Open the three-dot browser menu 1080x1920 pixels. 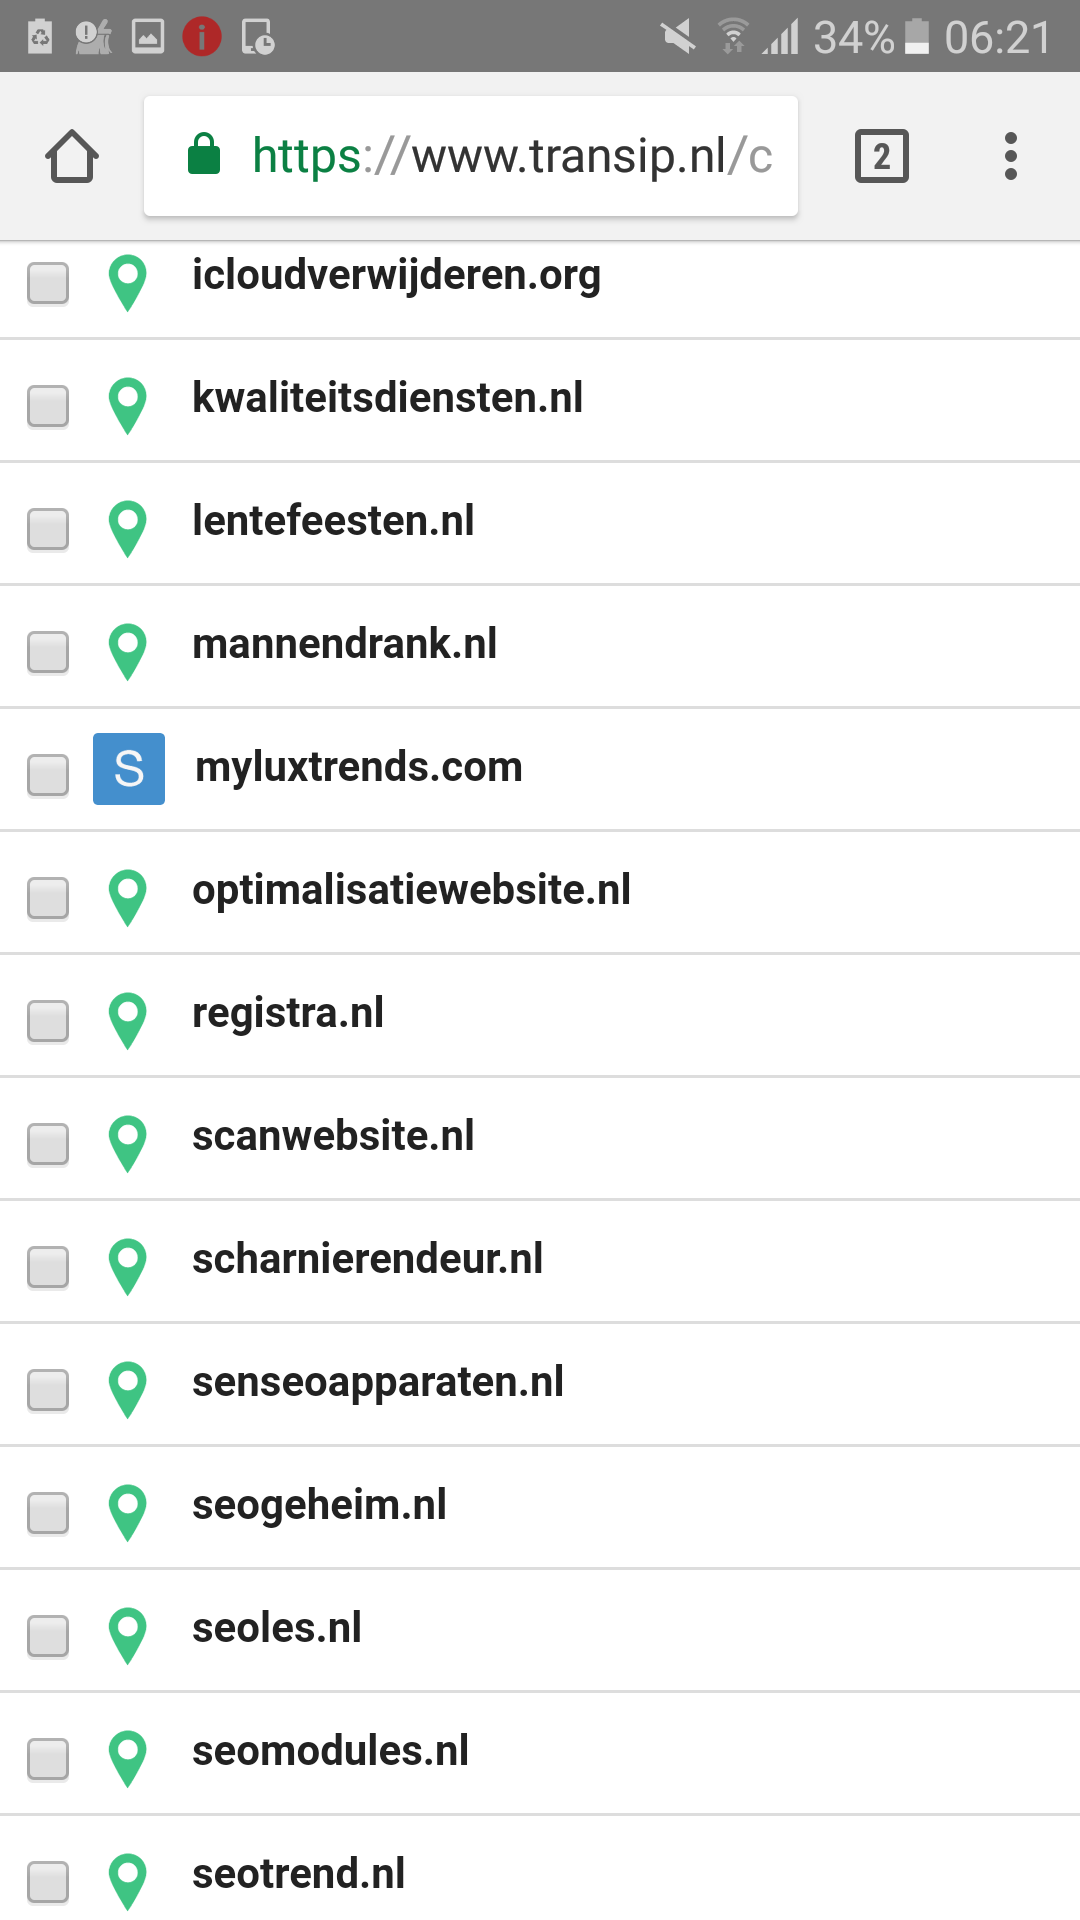coord(1010,156)
